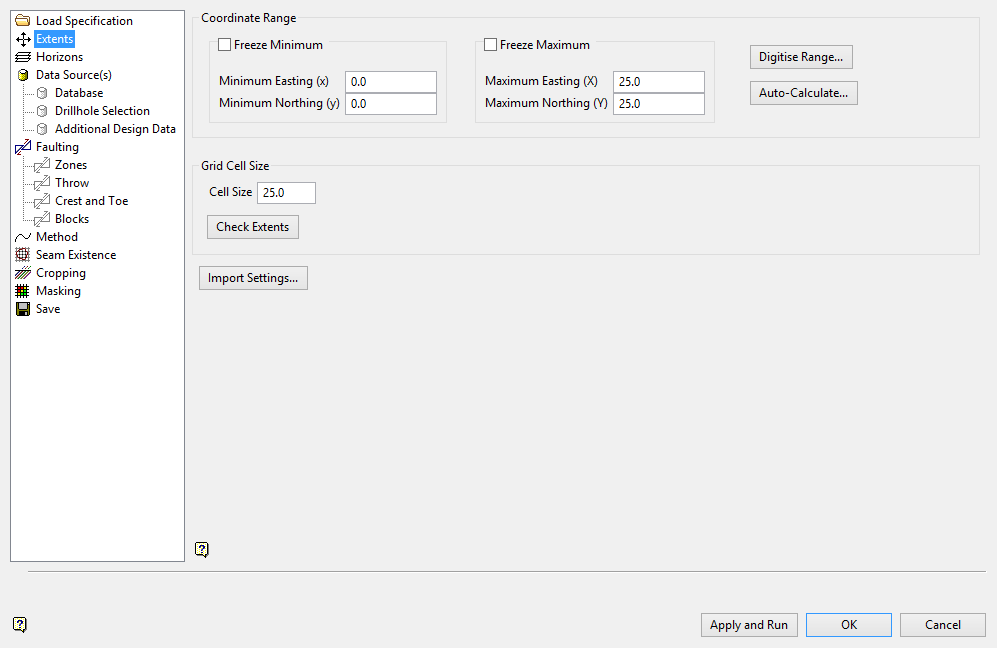Click the Digitise Range button
997x648 pixels.
click(x=801, y=57)
